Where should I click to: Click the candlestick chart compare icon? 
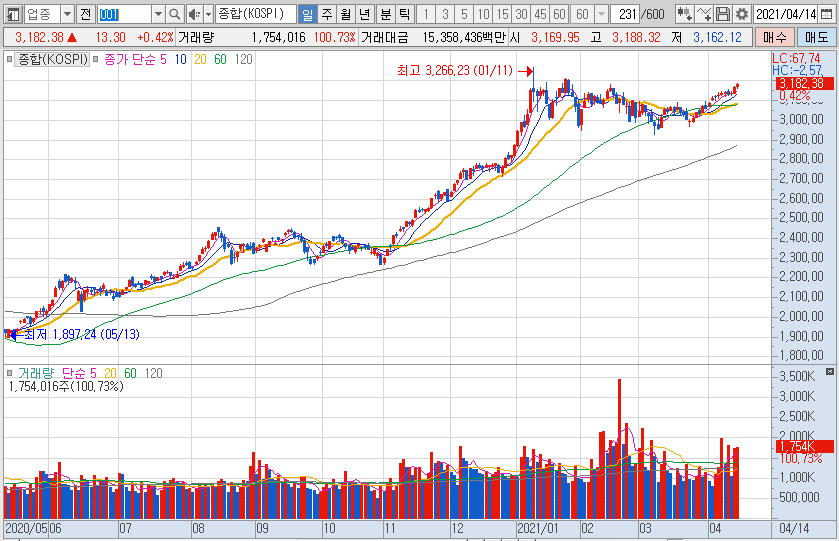pyautogui.click(x=684, y=14)
